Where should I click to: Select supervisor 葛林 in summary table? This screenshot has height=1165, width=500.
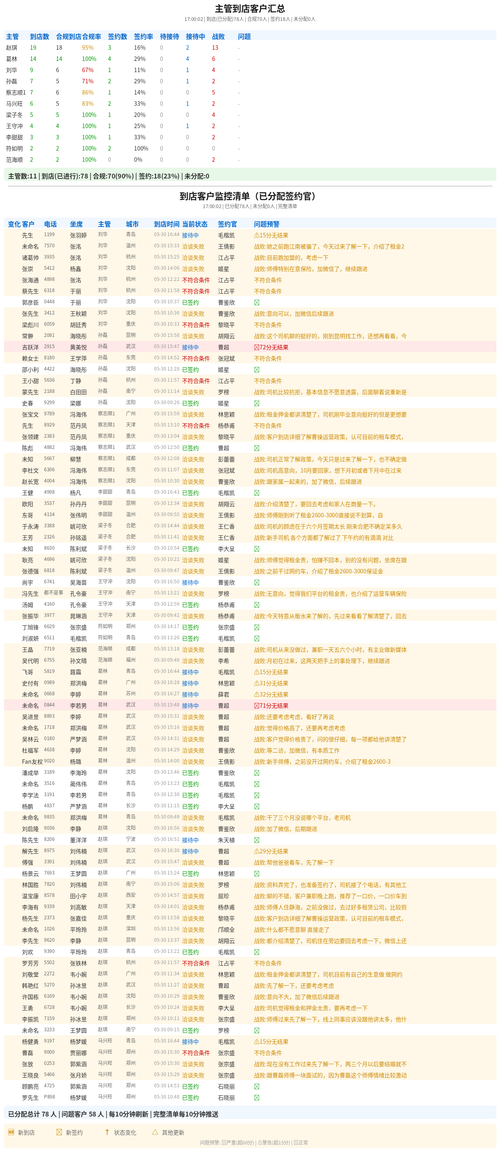click(11, 58)
